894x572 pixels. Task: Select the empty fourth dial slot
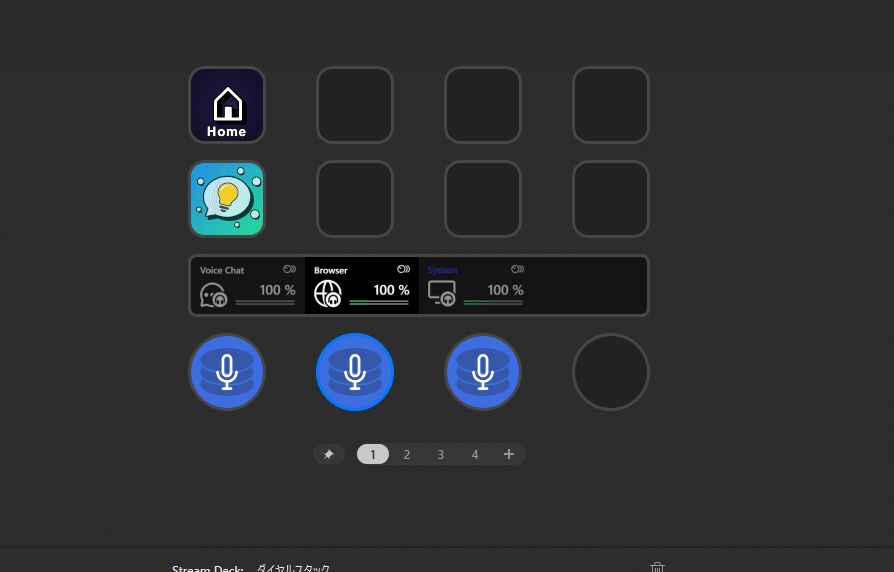coord(611,372)
